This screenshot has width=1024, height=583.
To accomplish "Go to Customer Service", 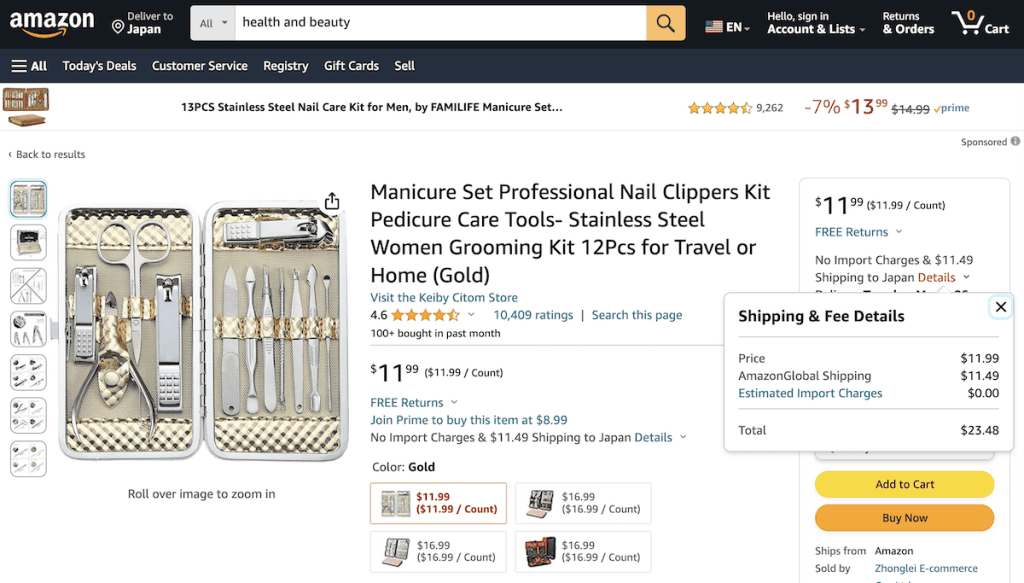I will (200, 66).
